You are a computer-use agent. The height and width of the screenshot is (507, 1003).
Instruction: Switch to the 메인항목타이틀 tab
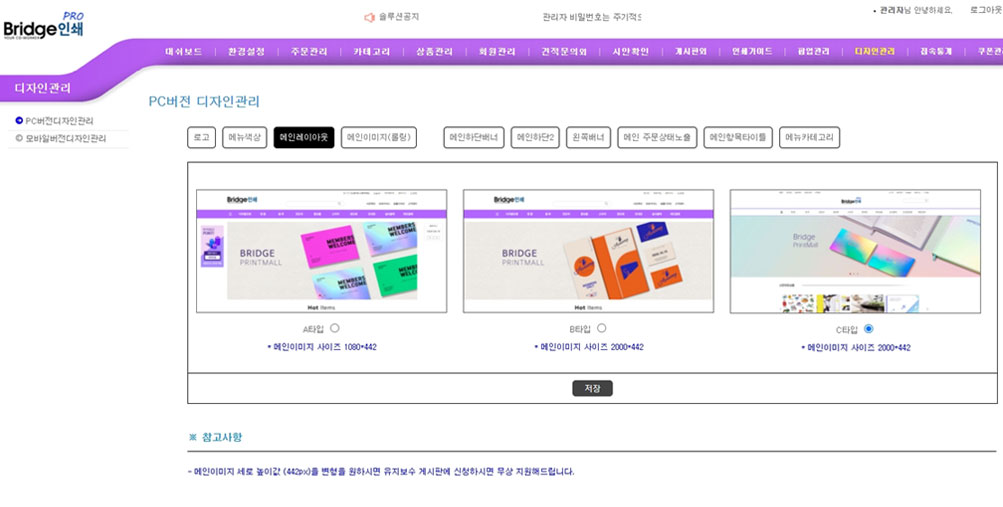click(738, 137)
